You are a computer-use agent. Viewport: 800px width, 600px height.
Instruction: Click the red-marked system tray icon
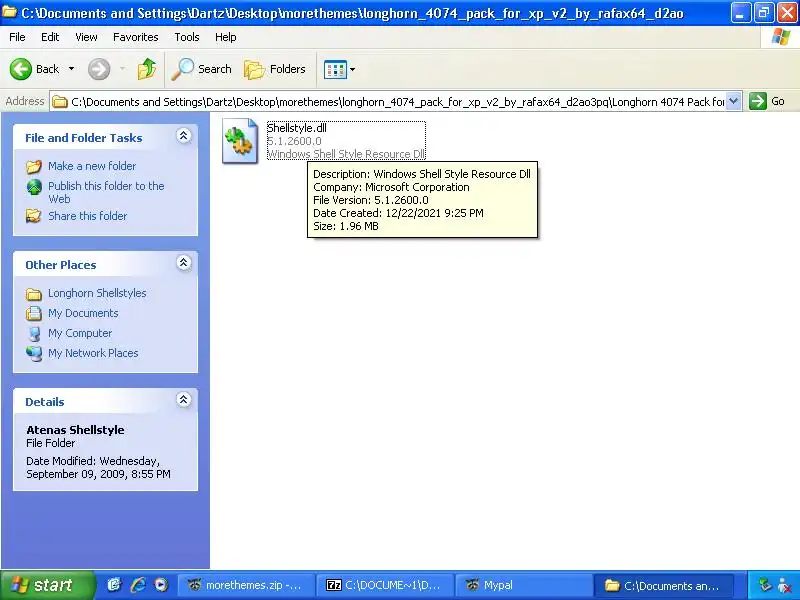(x=785, y=585)
